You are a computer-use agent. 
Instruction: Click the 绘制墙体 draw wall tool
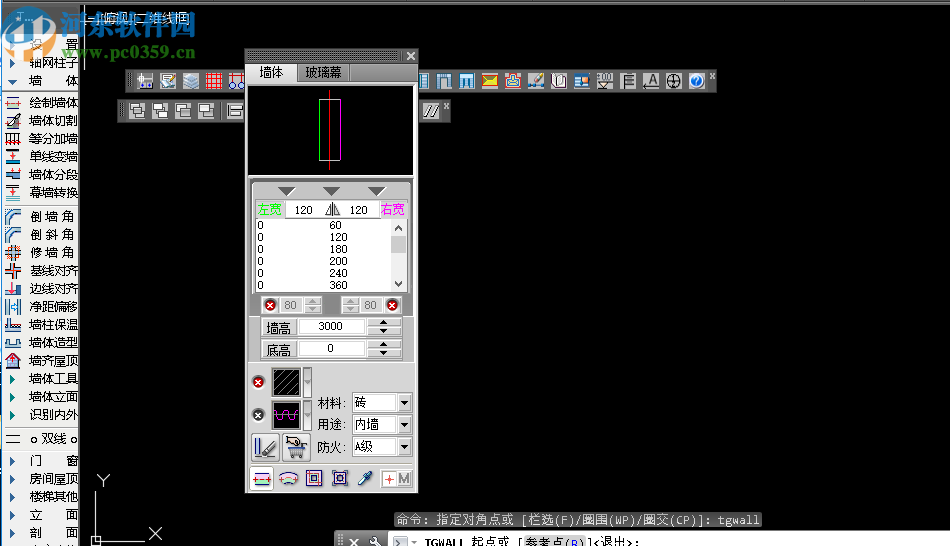52,102
